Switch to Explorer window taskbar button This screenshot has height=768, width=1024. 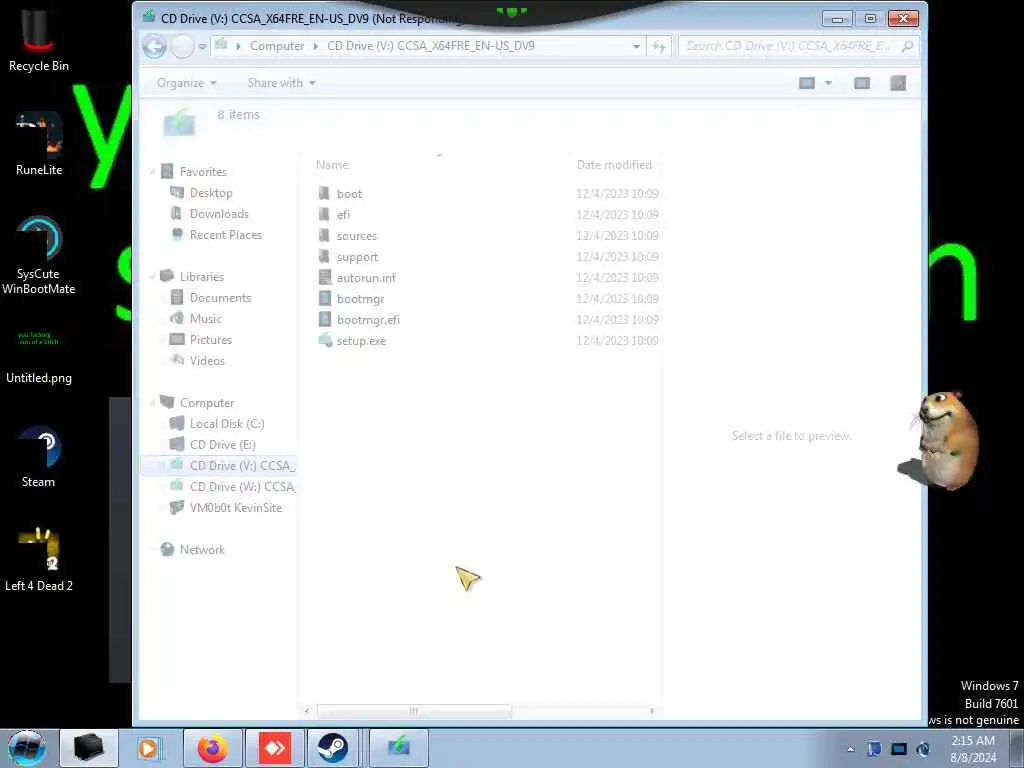(x=399, y=748)
